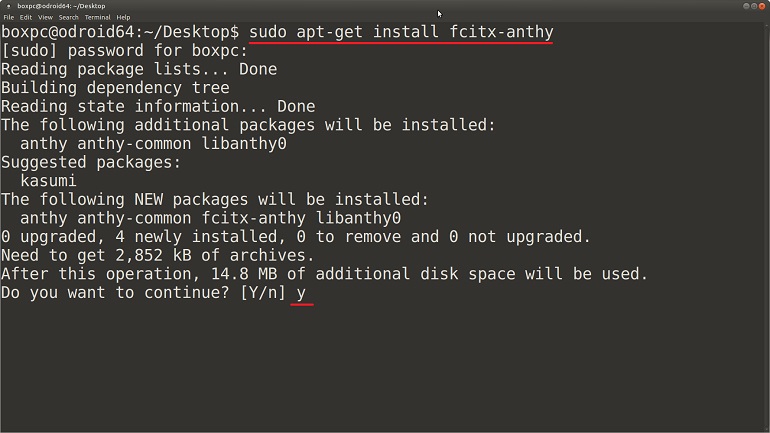770x433 pixels.
Task: Click the scrollbar up arrow at top right
Action: pyautogui.click(x=767, y=26)
